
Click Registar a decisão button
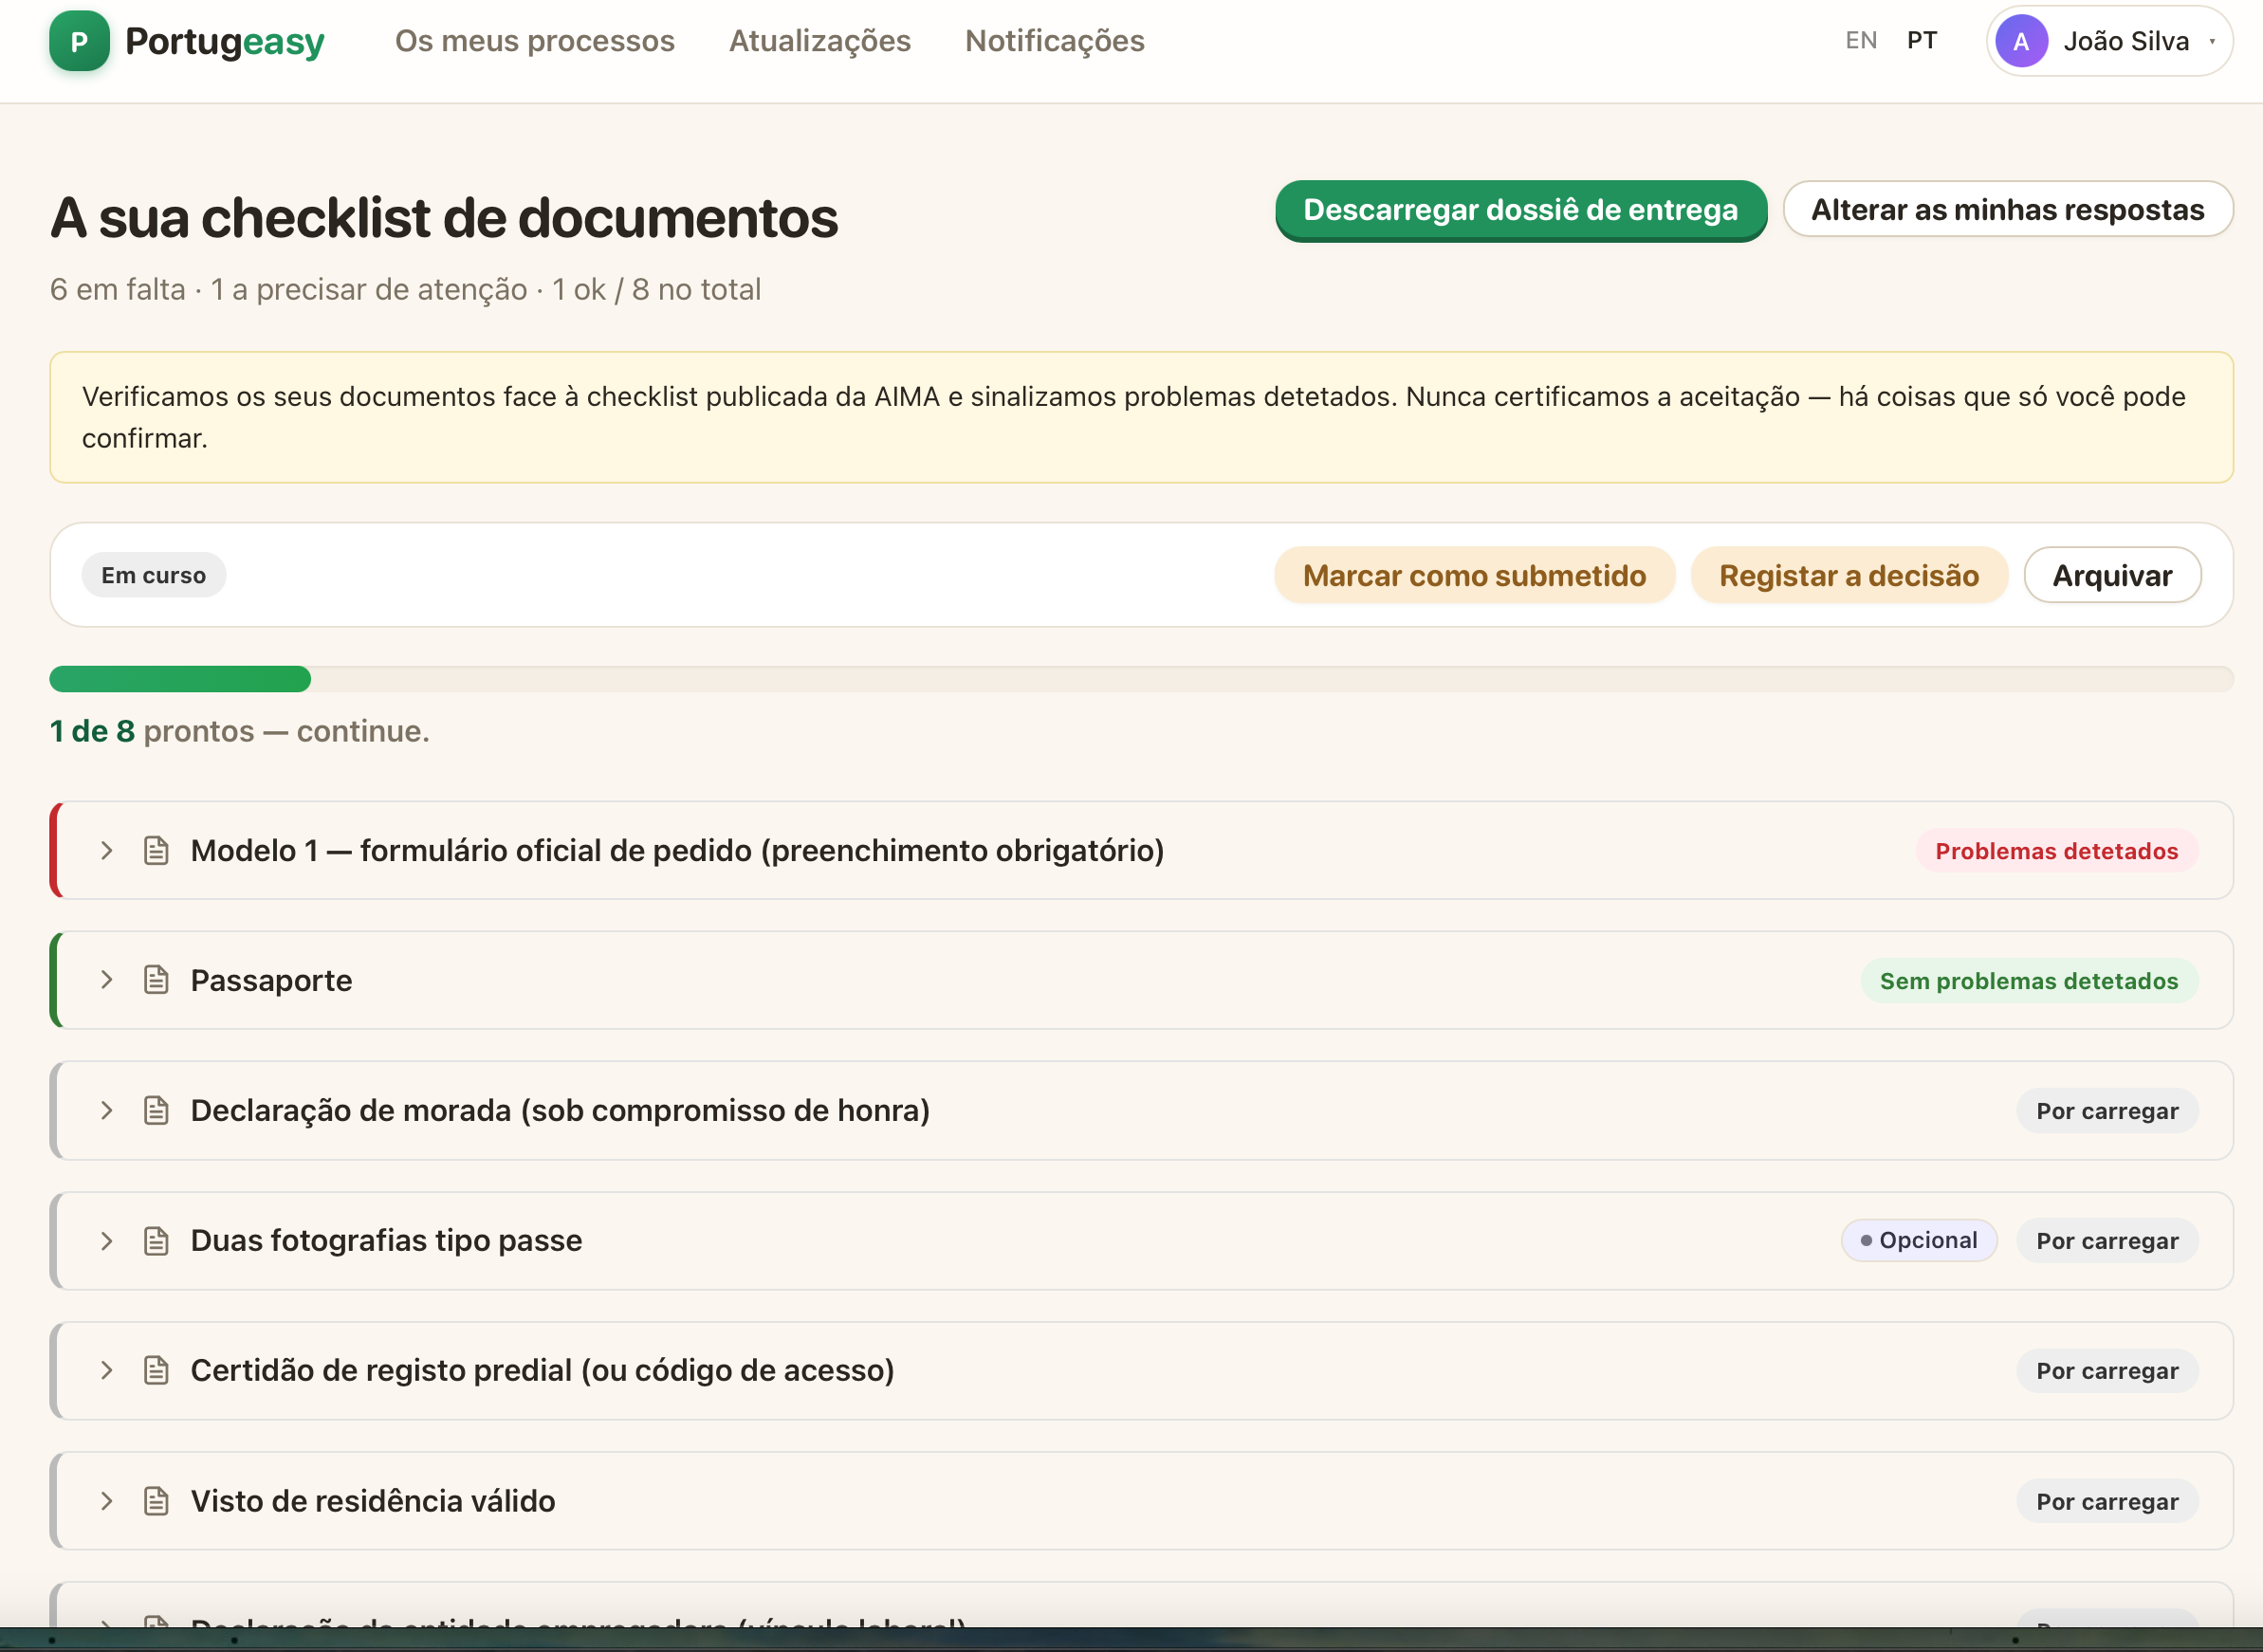[1849, 575]
